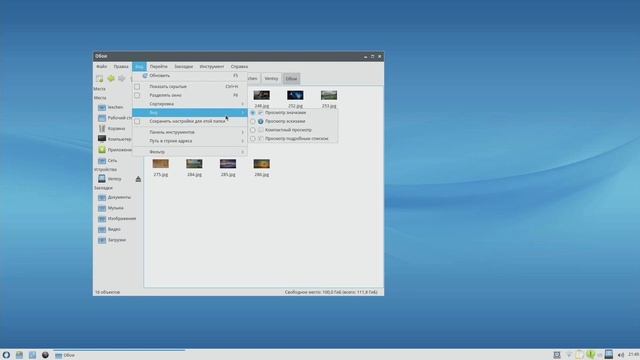Open the Места side pane selector
640x360 pixels.
tap(100, 89)
